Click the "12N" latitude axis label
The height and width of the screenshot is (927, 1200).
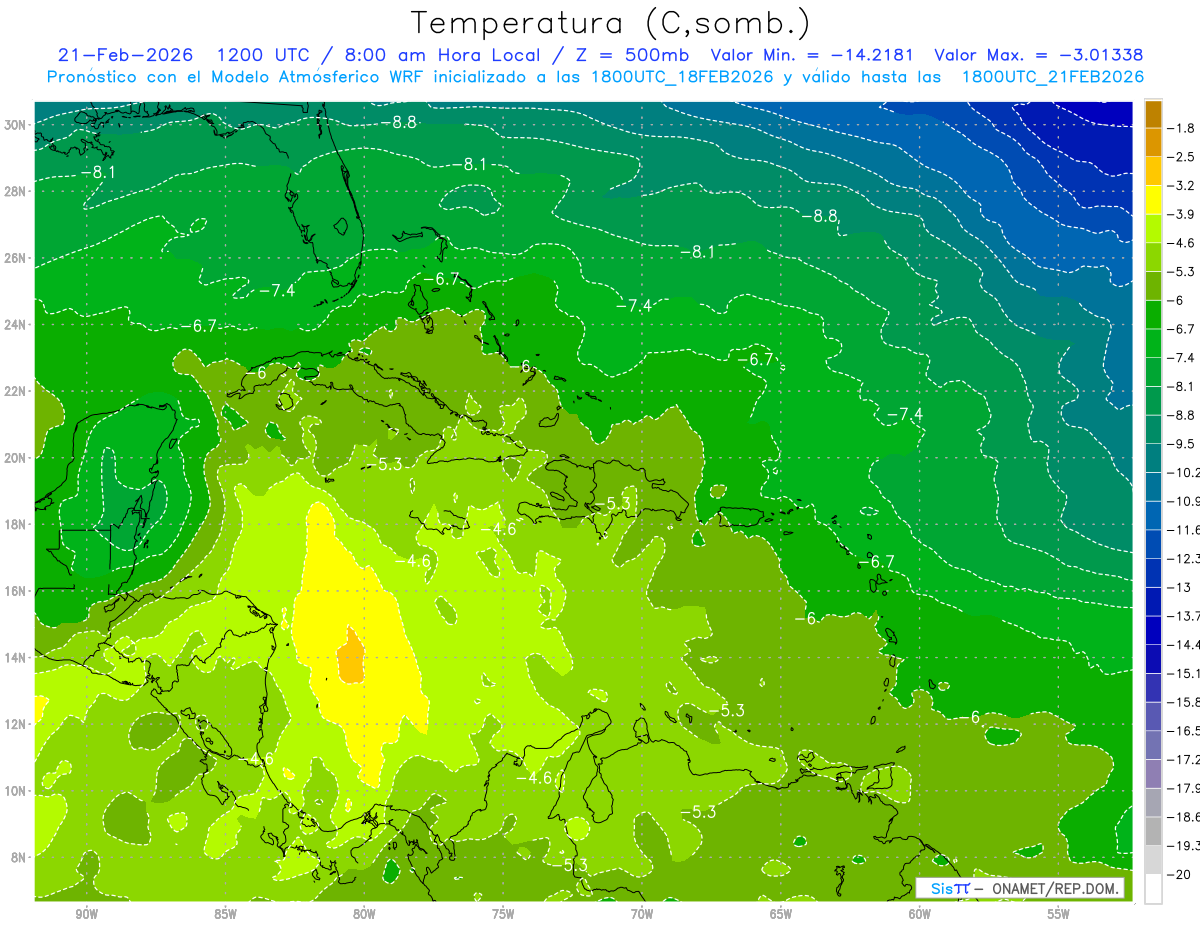coord(17,724)
